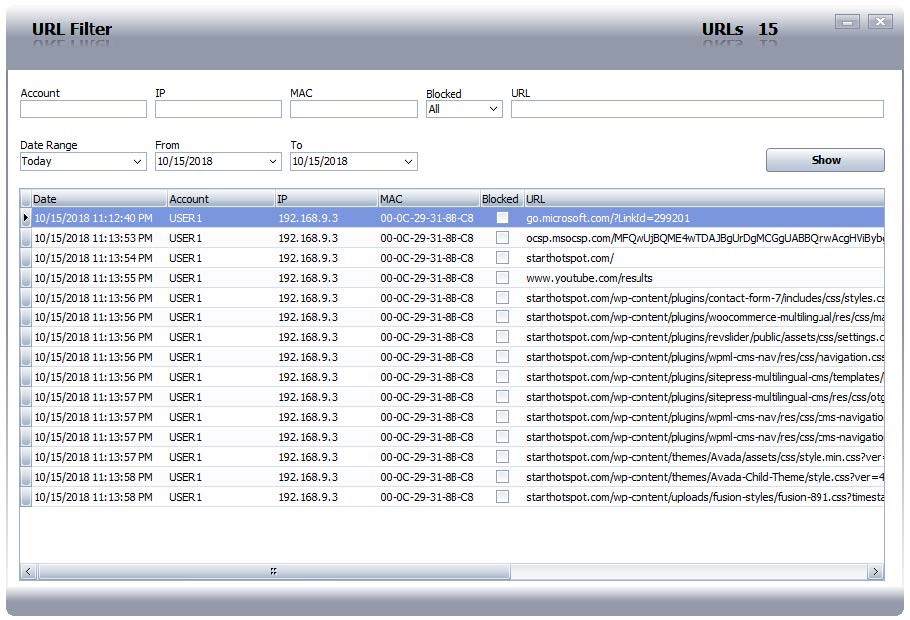Click the Show button
This screenshot has width=910, height=620.
[825, 160]
